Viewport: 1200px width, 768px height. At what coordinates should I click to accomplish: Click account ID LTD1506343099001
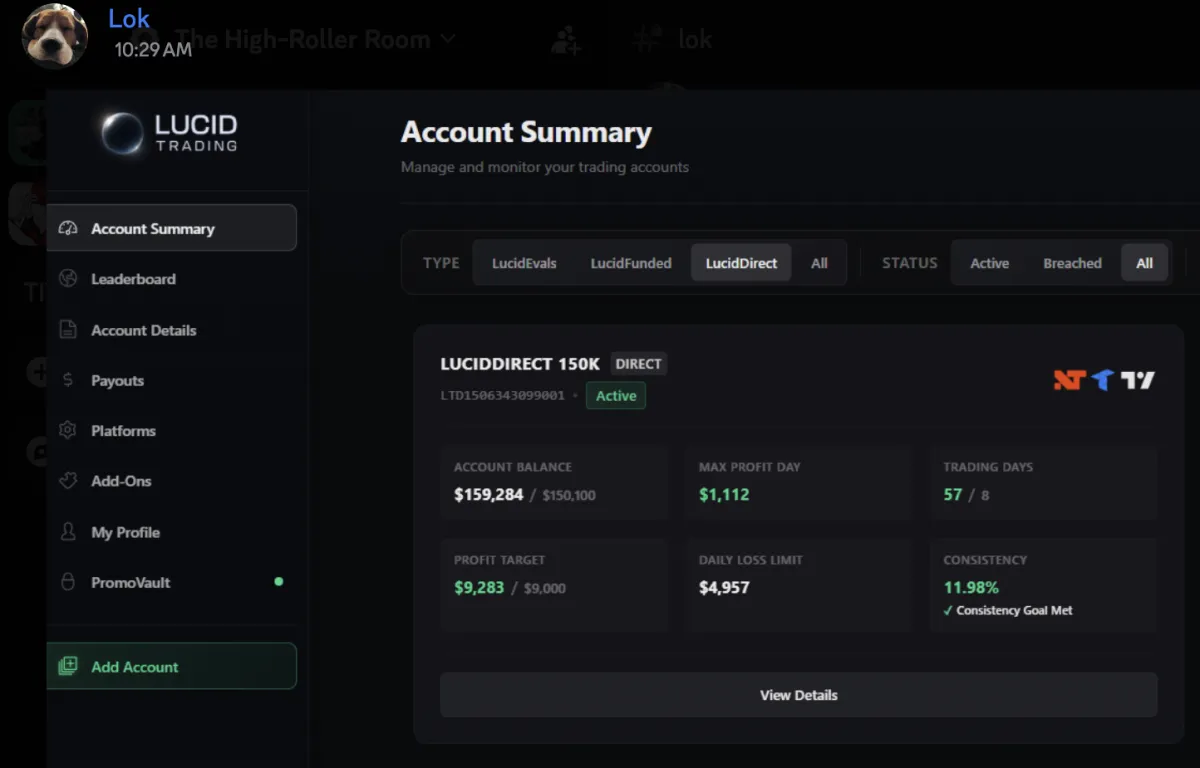click(x=502, y=396)
